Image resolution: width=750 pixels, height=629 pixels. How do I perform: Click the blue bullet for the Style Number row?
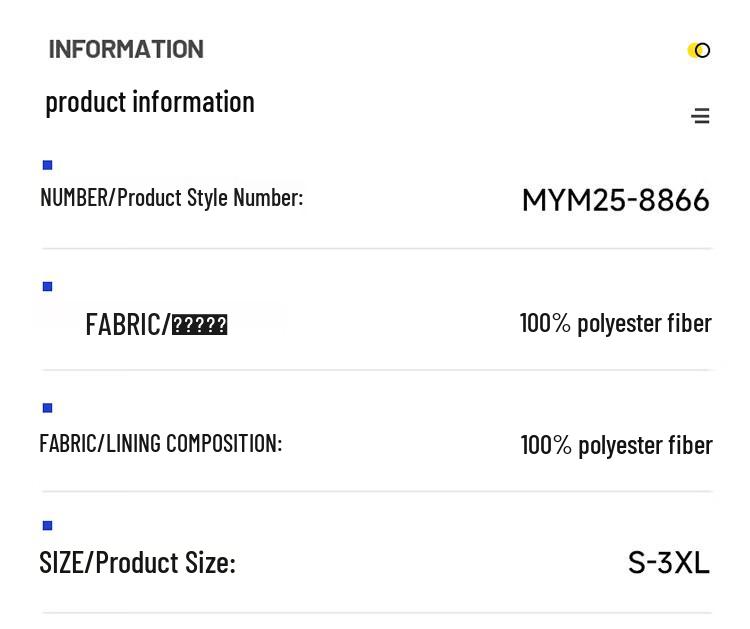(x=47, y=165)
